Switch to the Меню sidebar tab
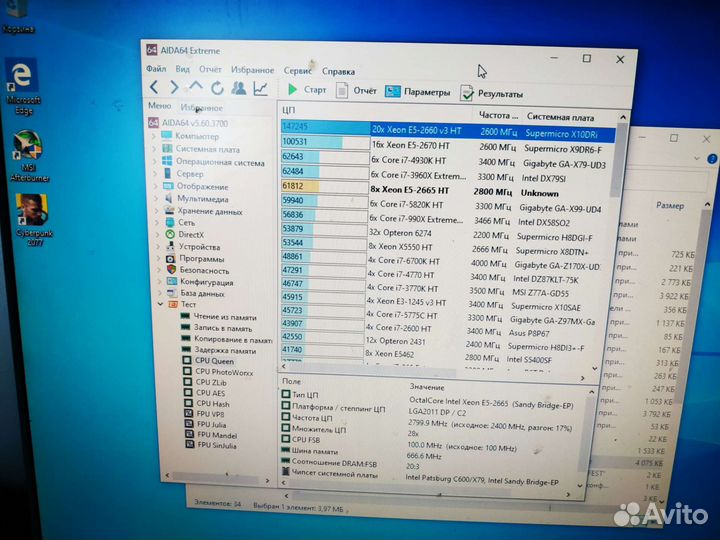Image resolution: width=720 pixels, height=540 pixels. pos(159,106)
